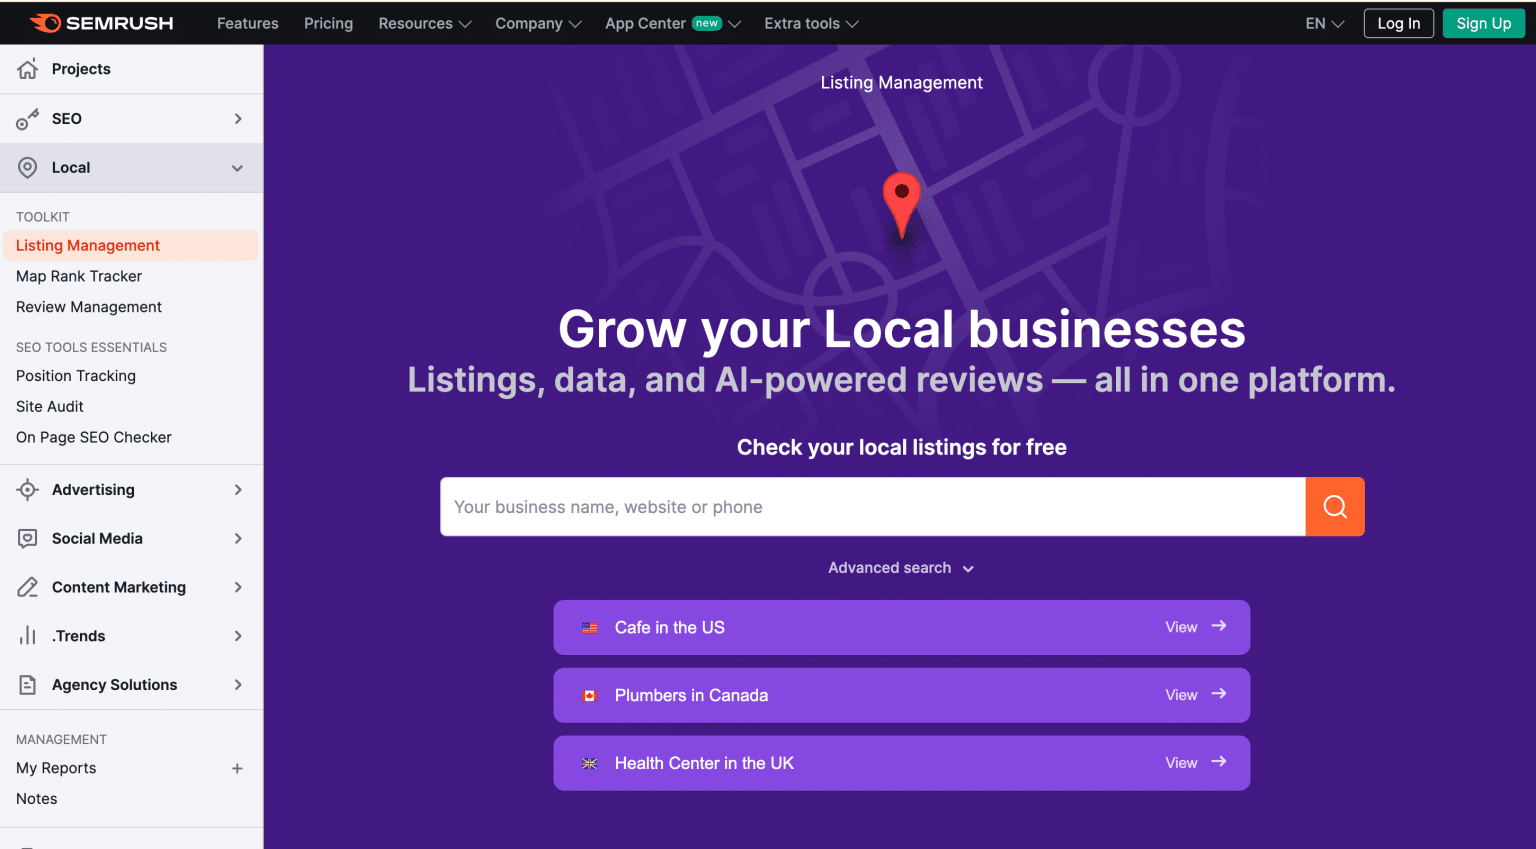Select the SEO sidebar icon
1536x849 pixels.
tap(27, 118)
